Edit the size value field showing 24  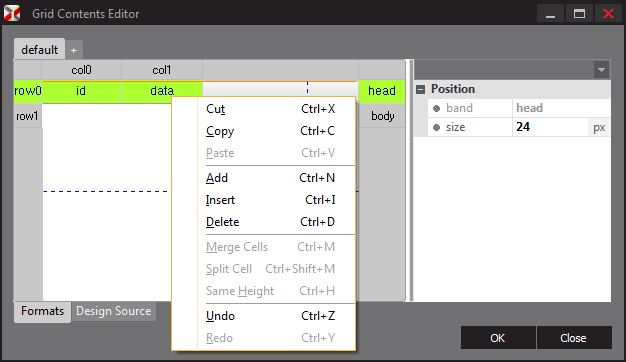pyautogui.click(x=550, y=127)
